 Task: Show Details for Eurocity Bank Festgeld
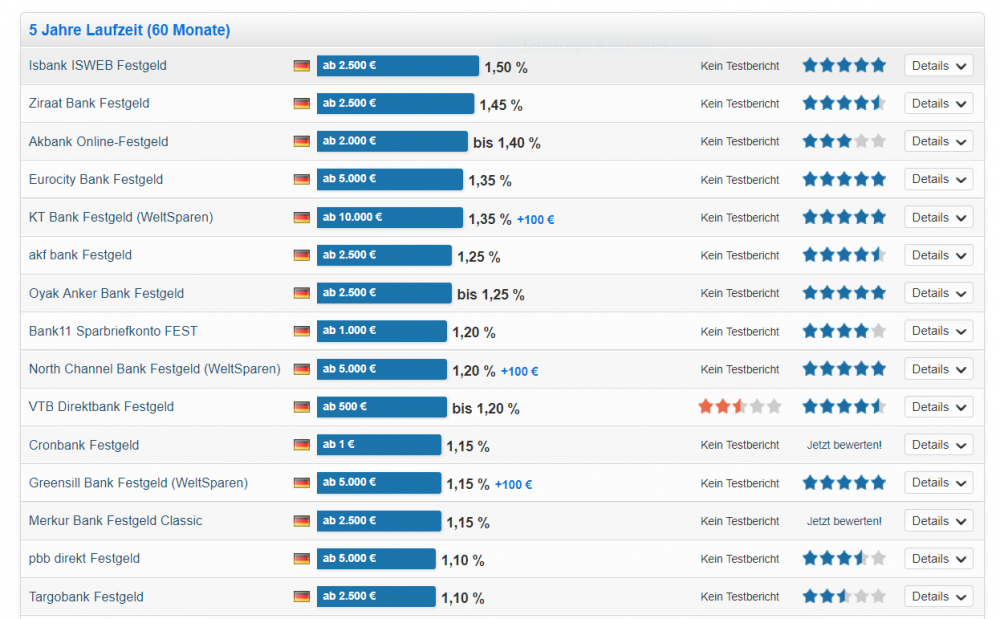[939, 179]
